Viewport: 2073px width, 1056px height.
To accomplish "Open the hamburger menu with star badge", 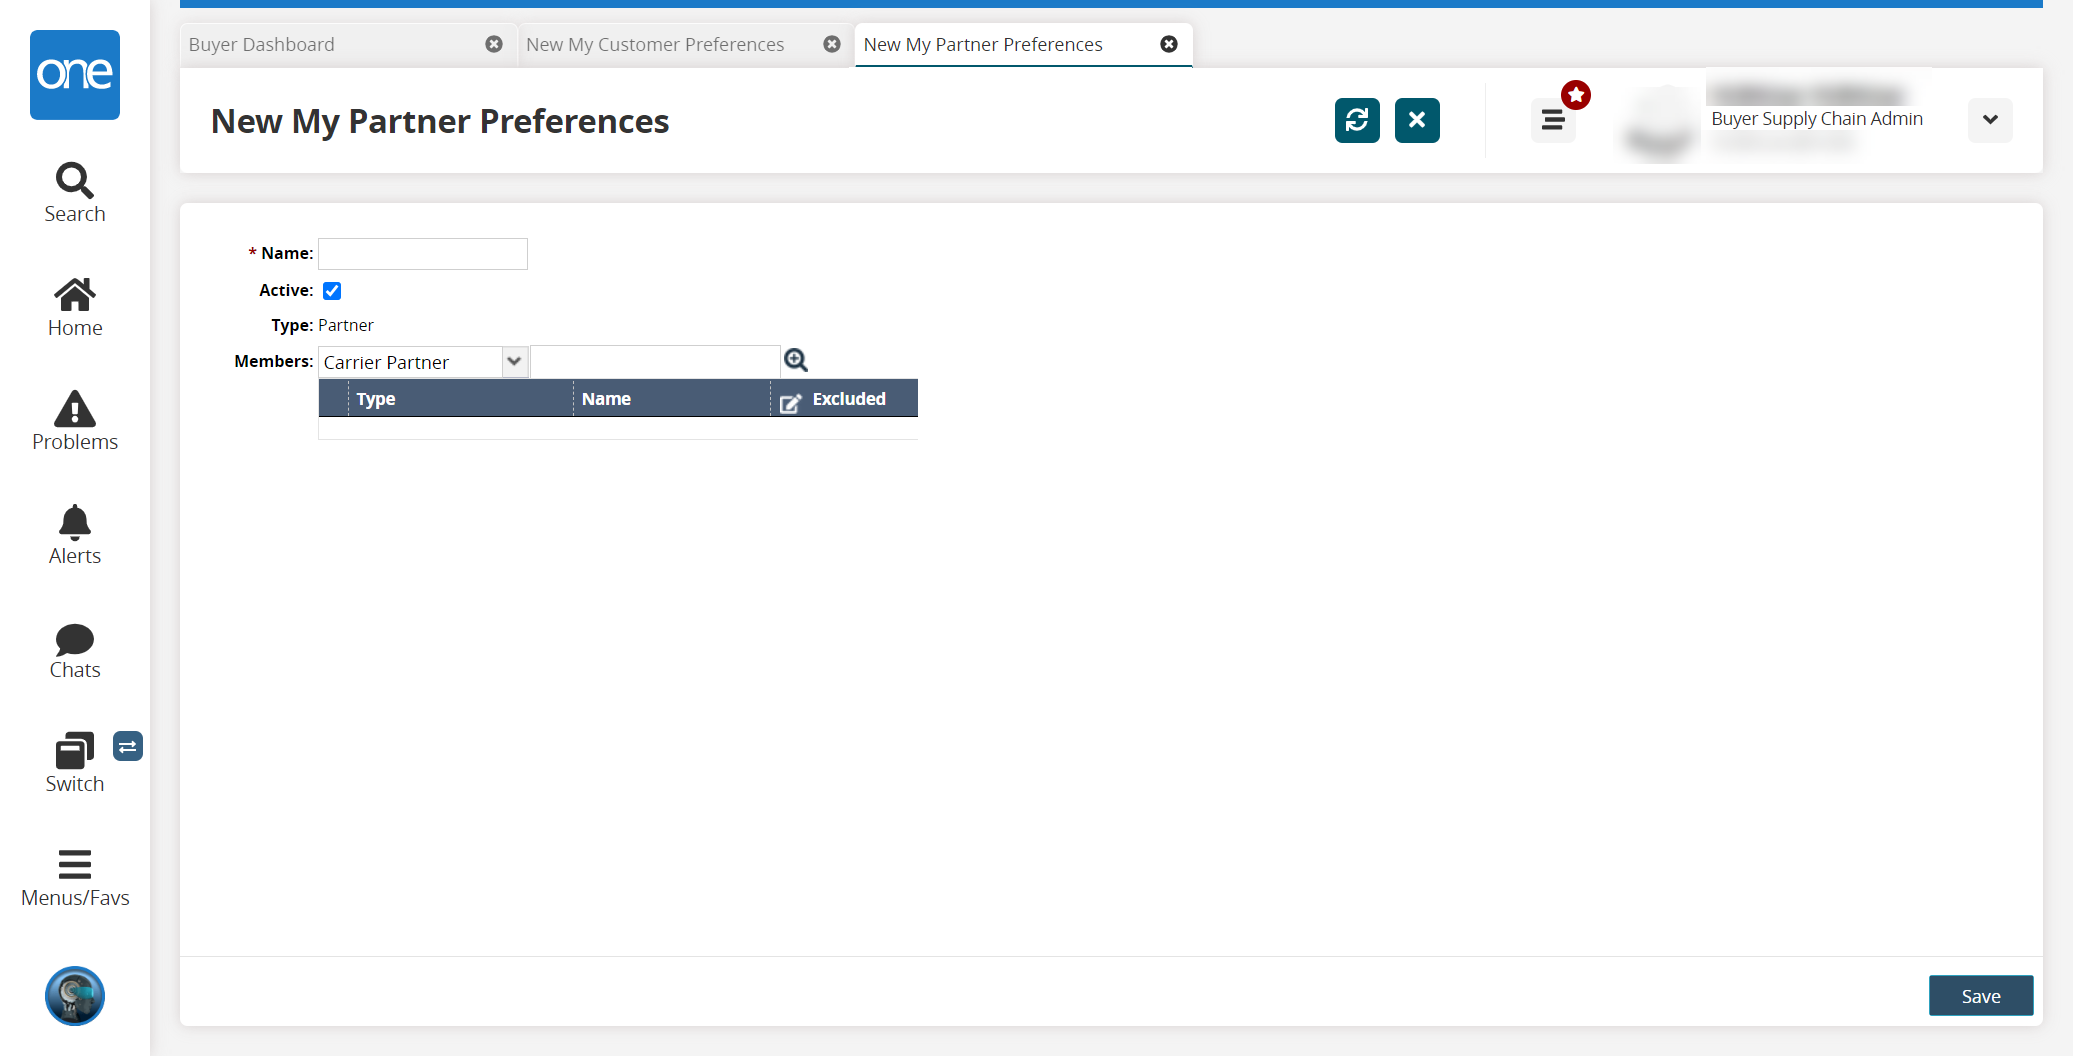I will pyautogui.click(x=1553, y=120).
